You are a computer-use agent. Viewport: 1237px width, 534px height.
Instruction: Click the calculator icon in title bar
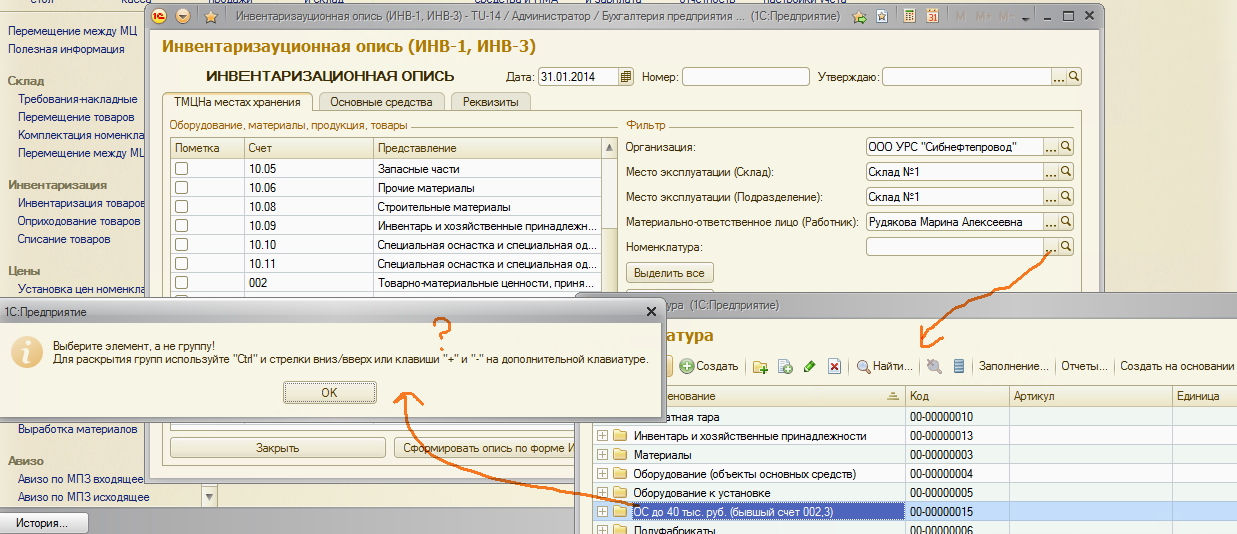click(909, 17)
